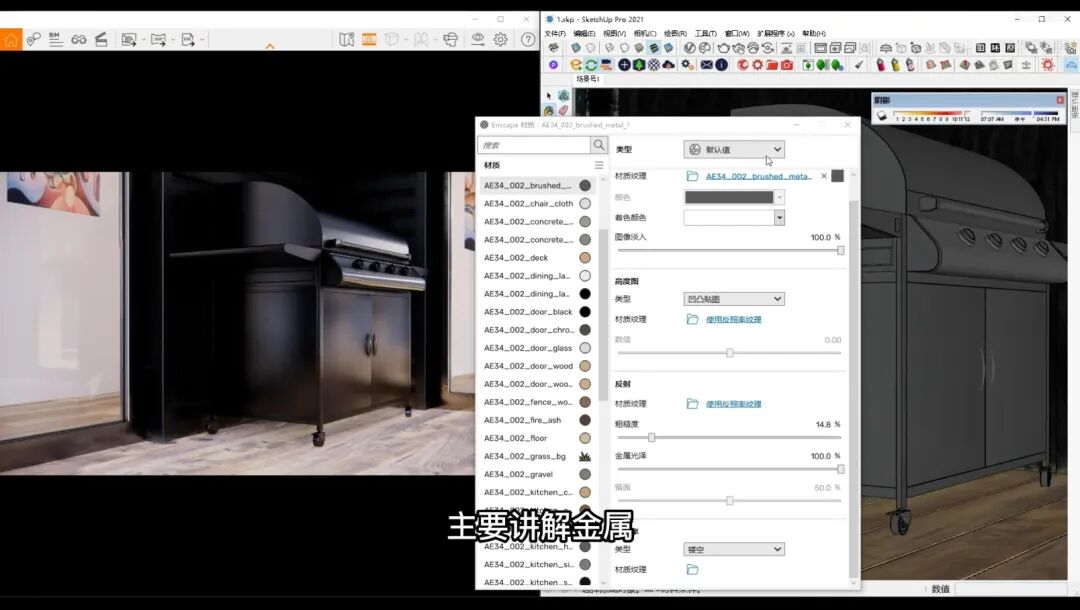Open the 文件(F) menu in SketchUp
Screen dimensions: 1080x610
click(x=554, y=34)
